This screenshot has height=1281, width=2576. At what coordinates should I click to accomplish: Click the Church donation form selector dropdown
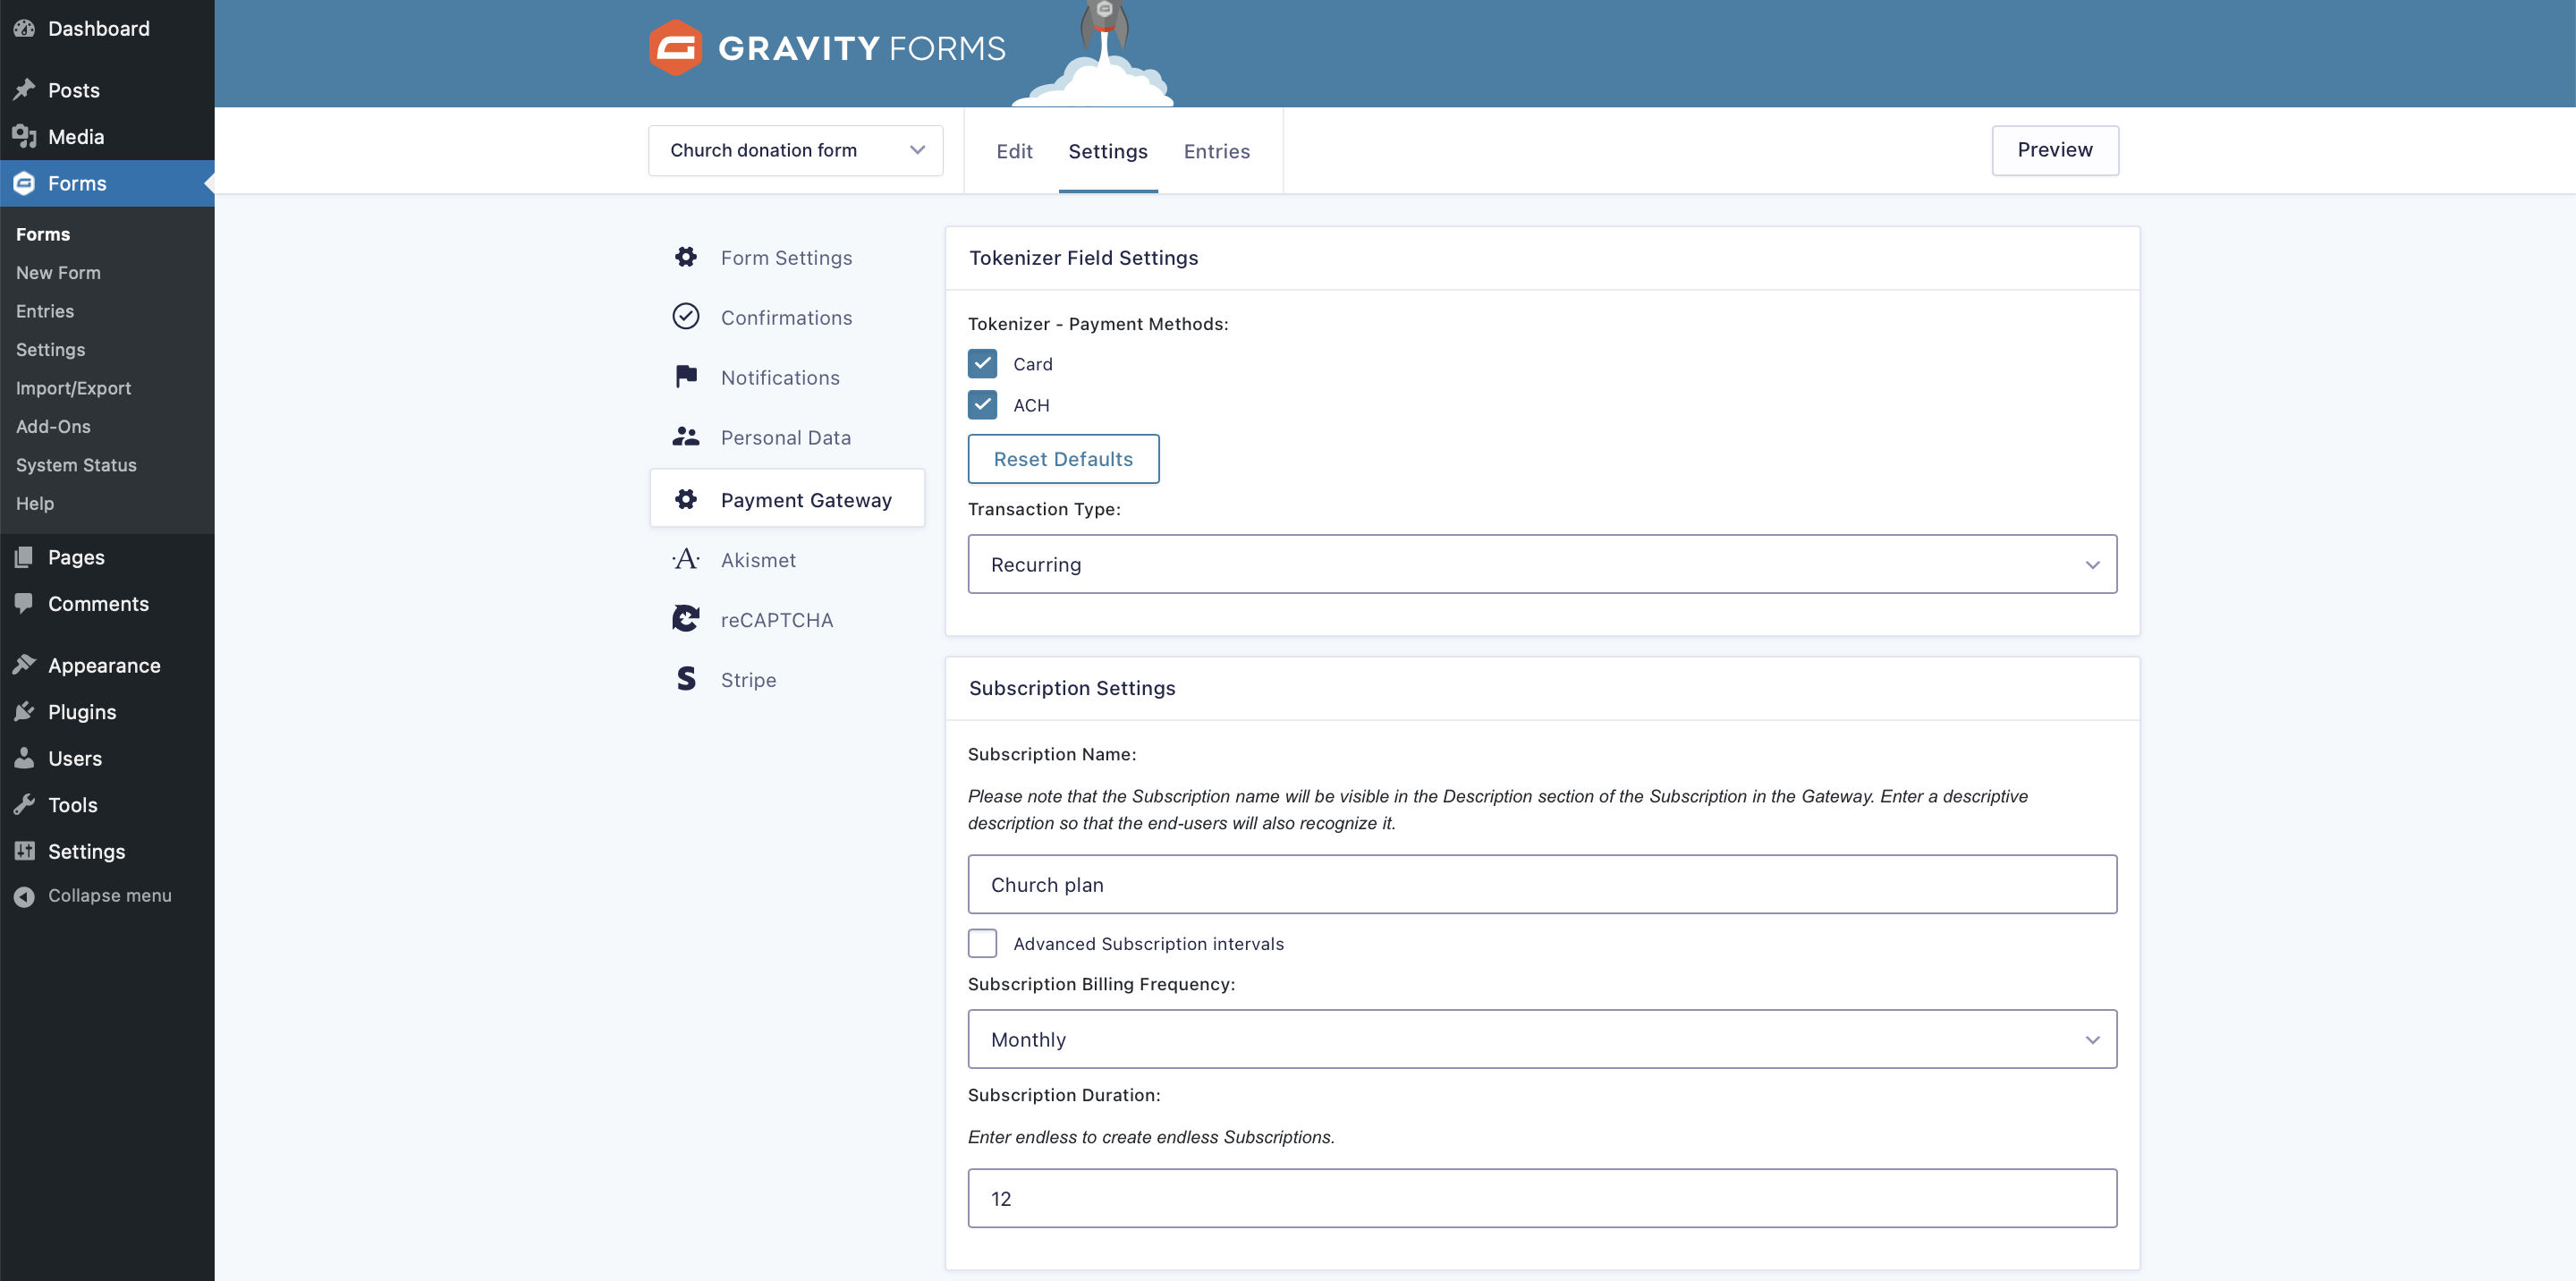[795, 151]
